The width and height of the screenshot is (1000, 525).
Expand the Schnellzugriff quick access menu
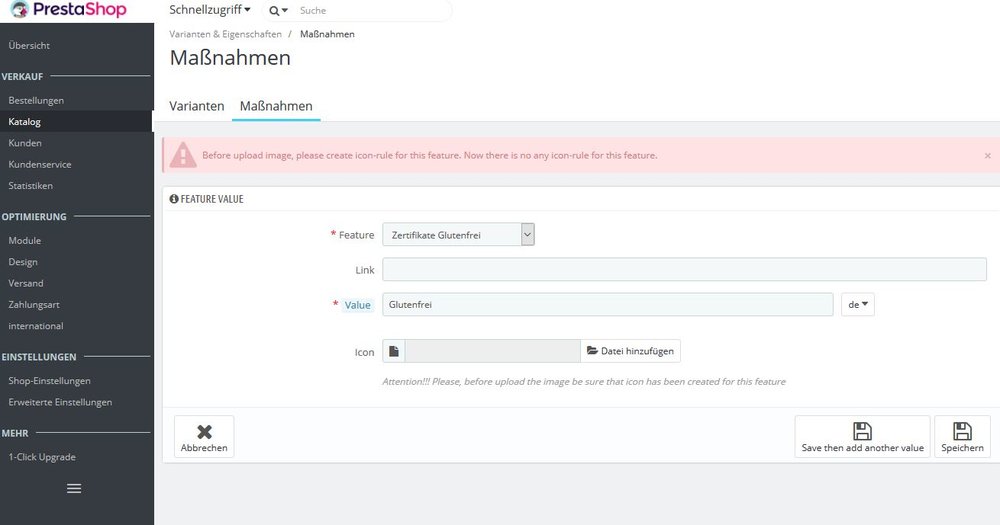click(209, 10)
